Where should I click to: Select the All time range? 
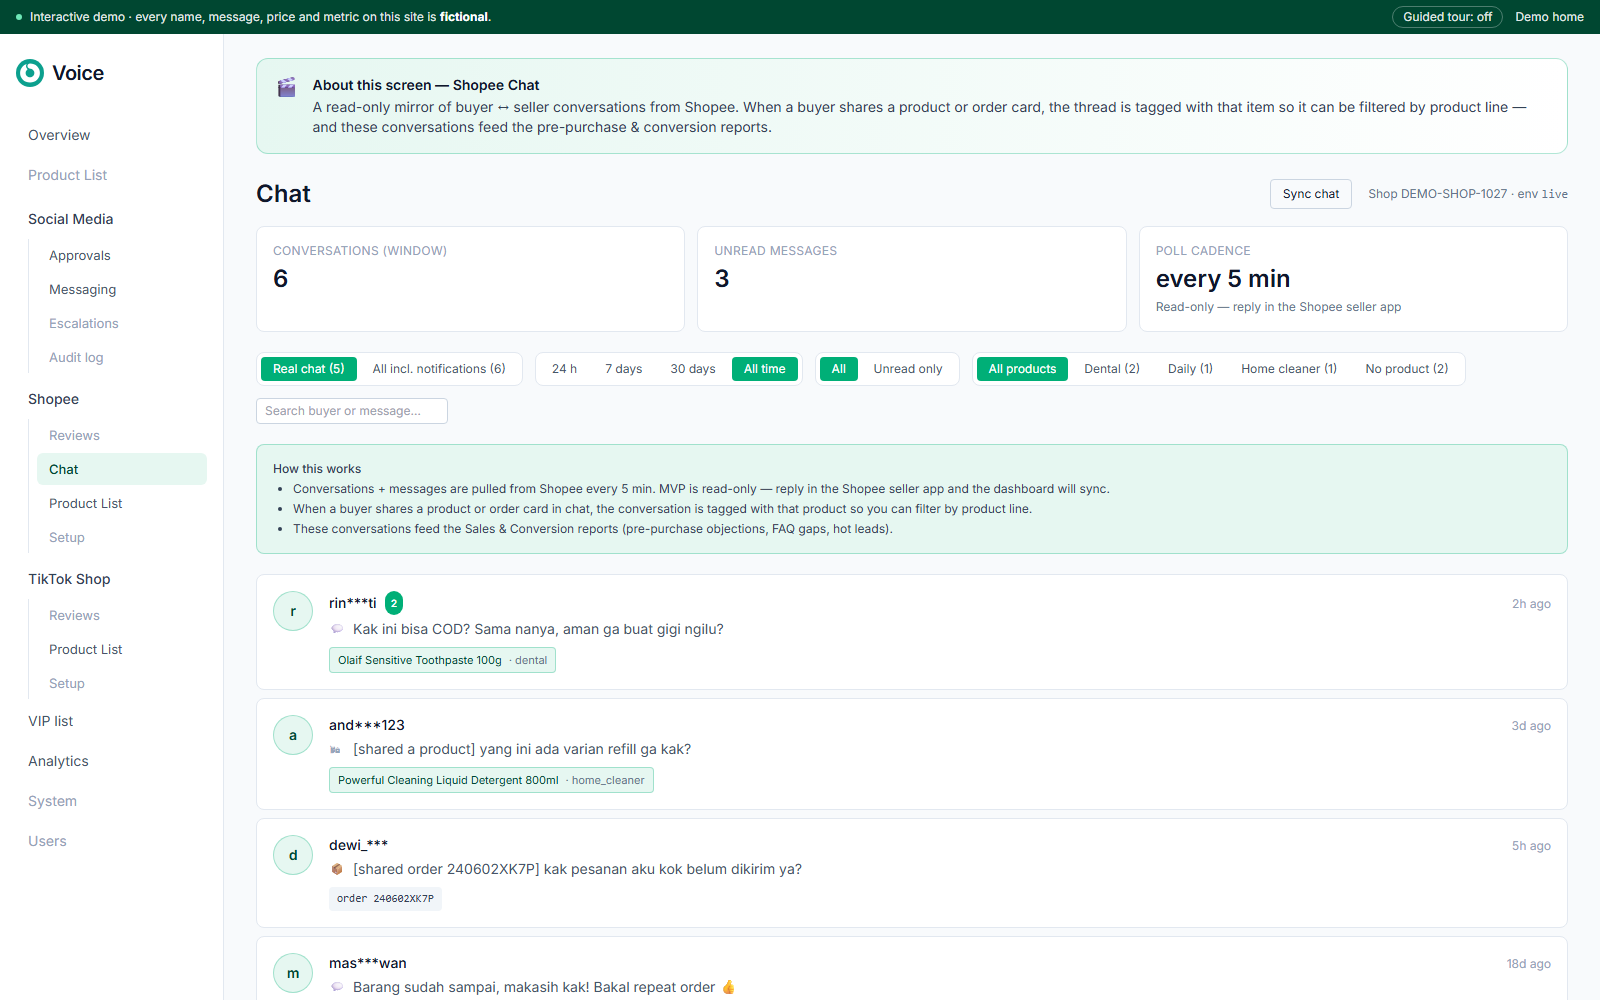coord(765,369)
